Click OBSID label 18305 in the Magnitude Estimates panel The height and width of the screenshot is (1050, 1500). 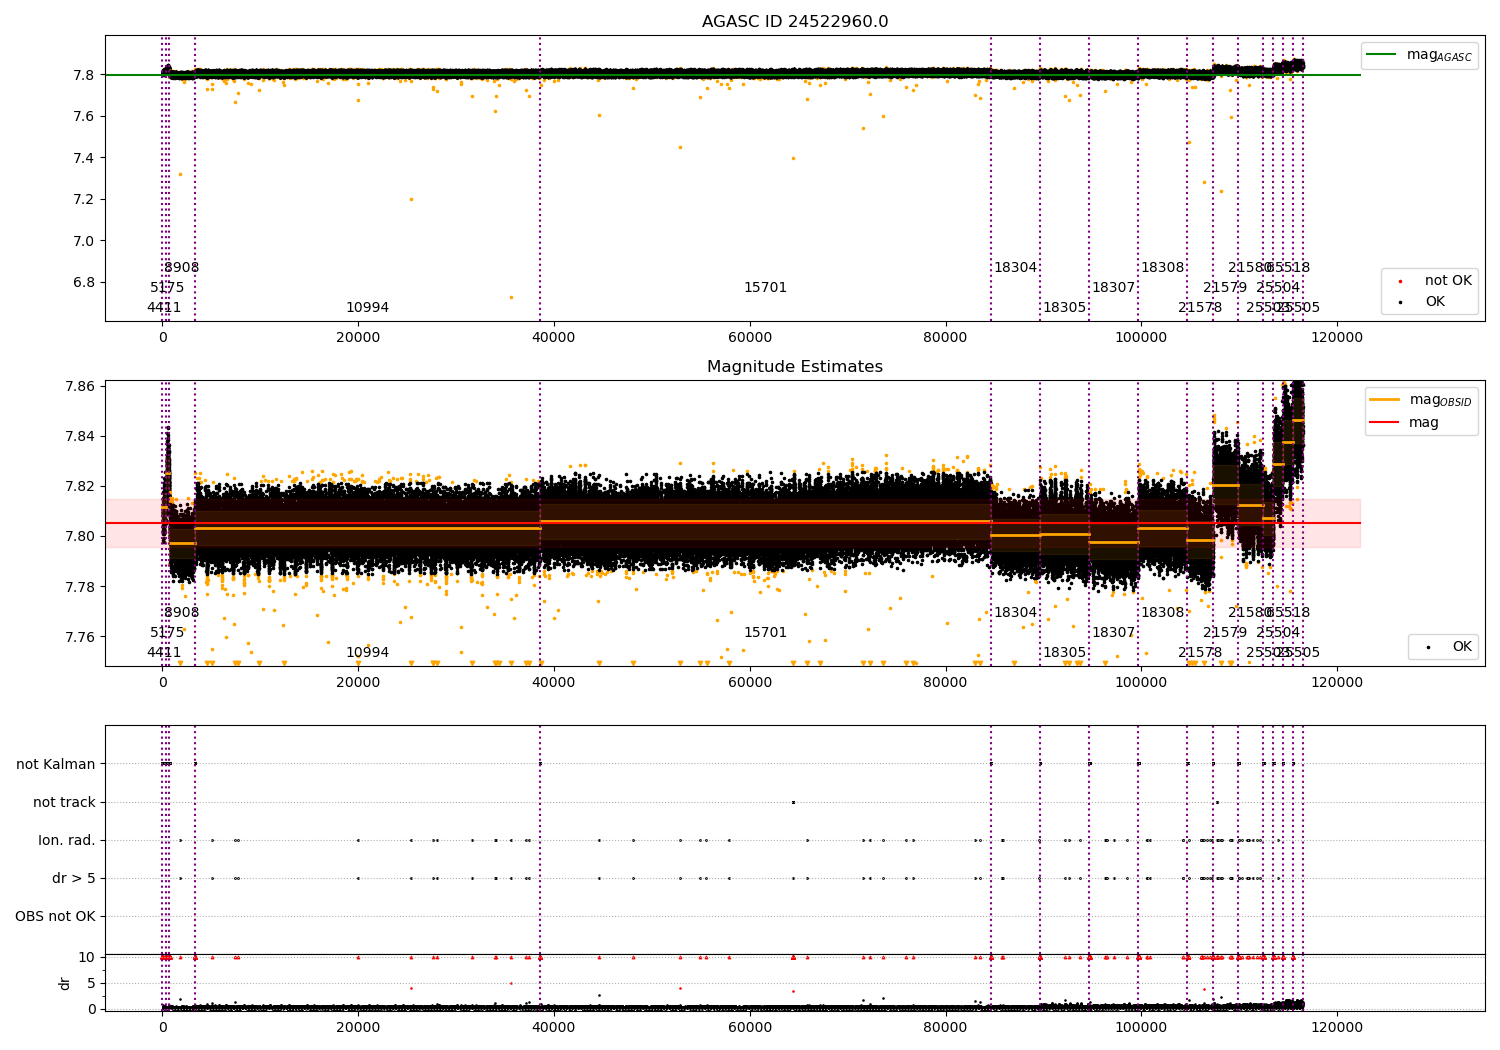pos(1064,653)
